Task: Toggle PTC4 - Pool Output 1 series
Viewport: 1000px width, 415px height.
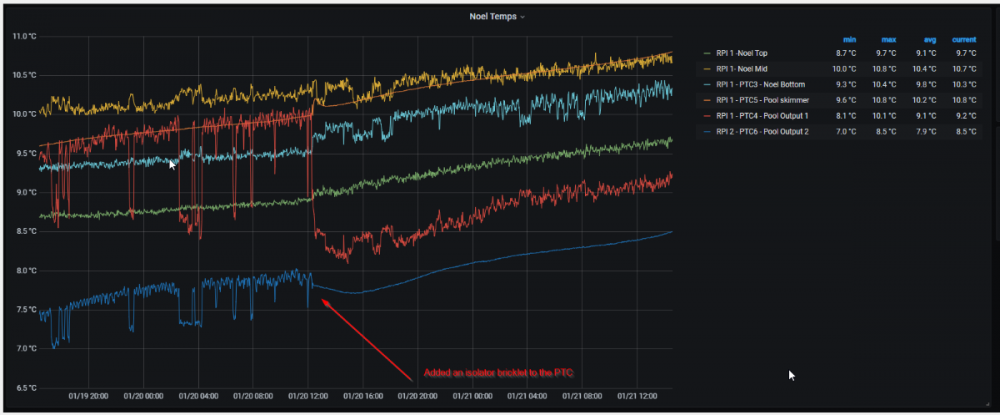Action: pos(762,116)
